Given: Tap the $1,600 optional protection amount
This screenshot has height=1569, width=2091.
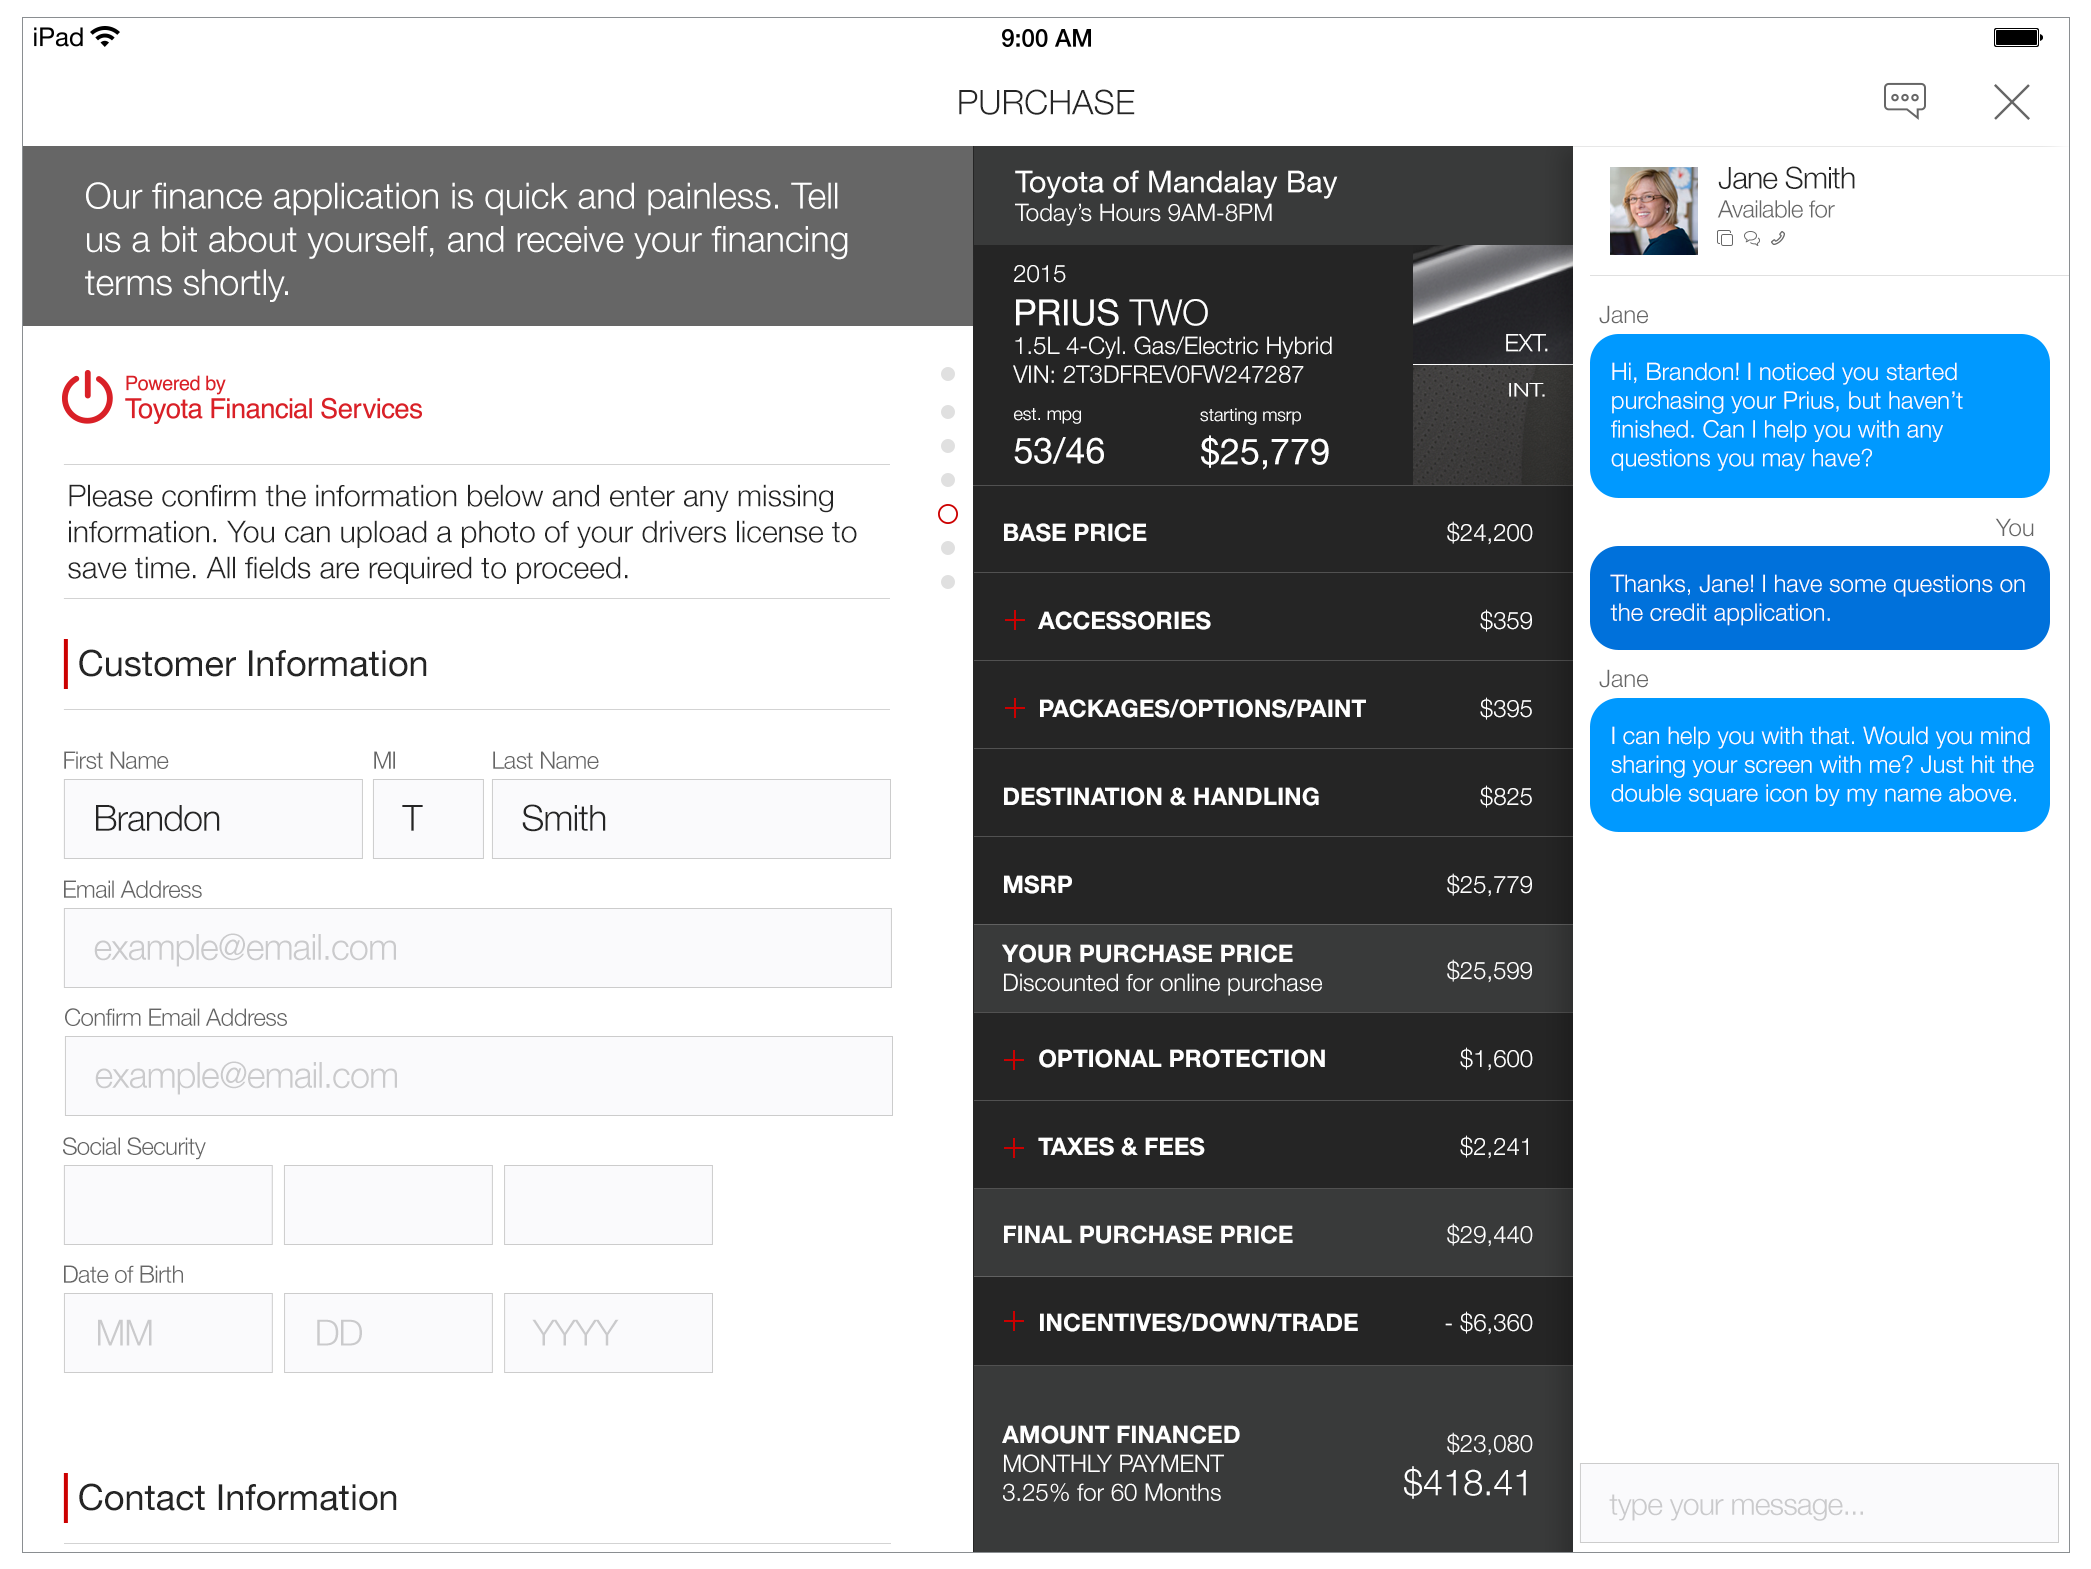Looking at the screenshot, I should tap(1495, 1059).
